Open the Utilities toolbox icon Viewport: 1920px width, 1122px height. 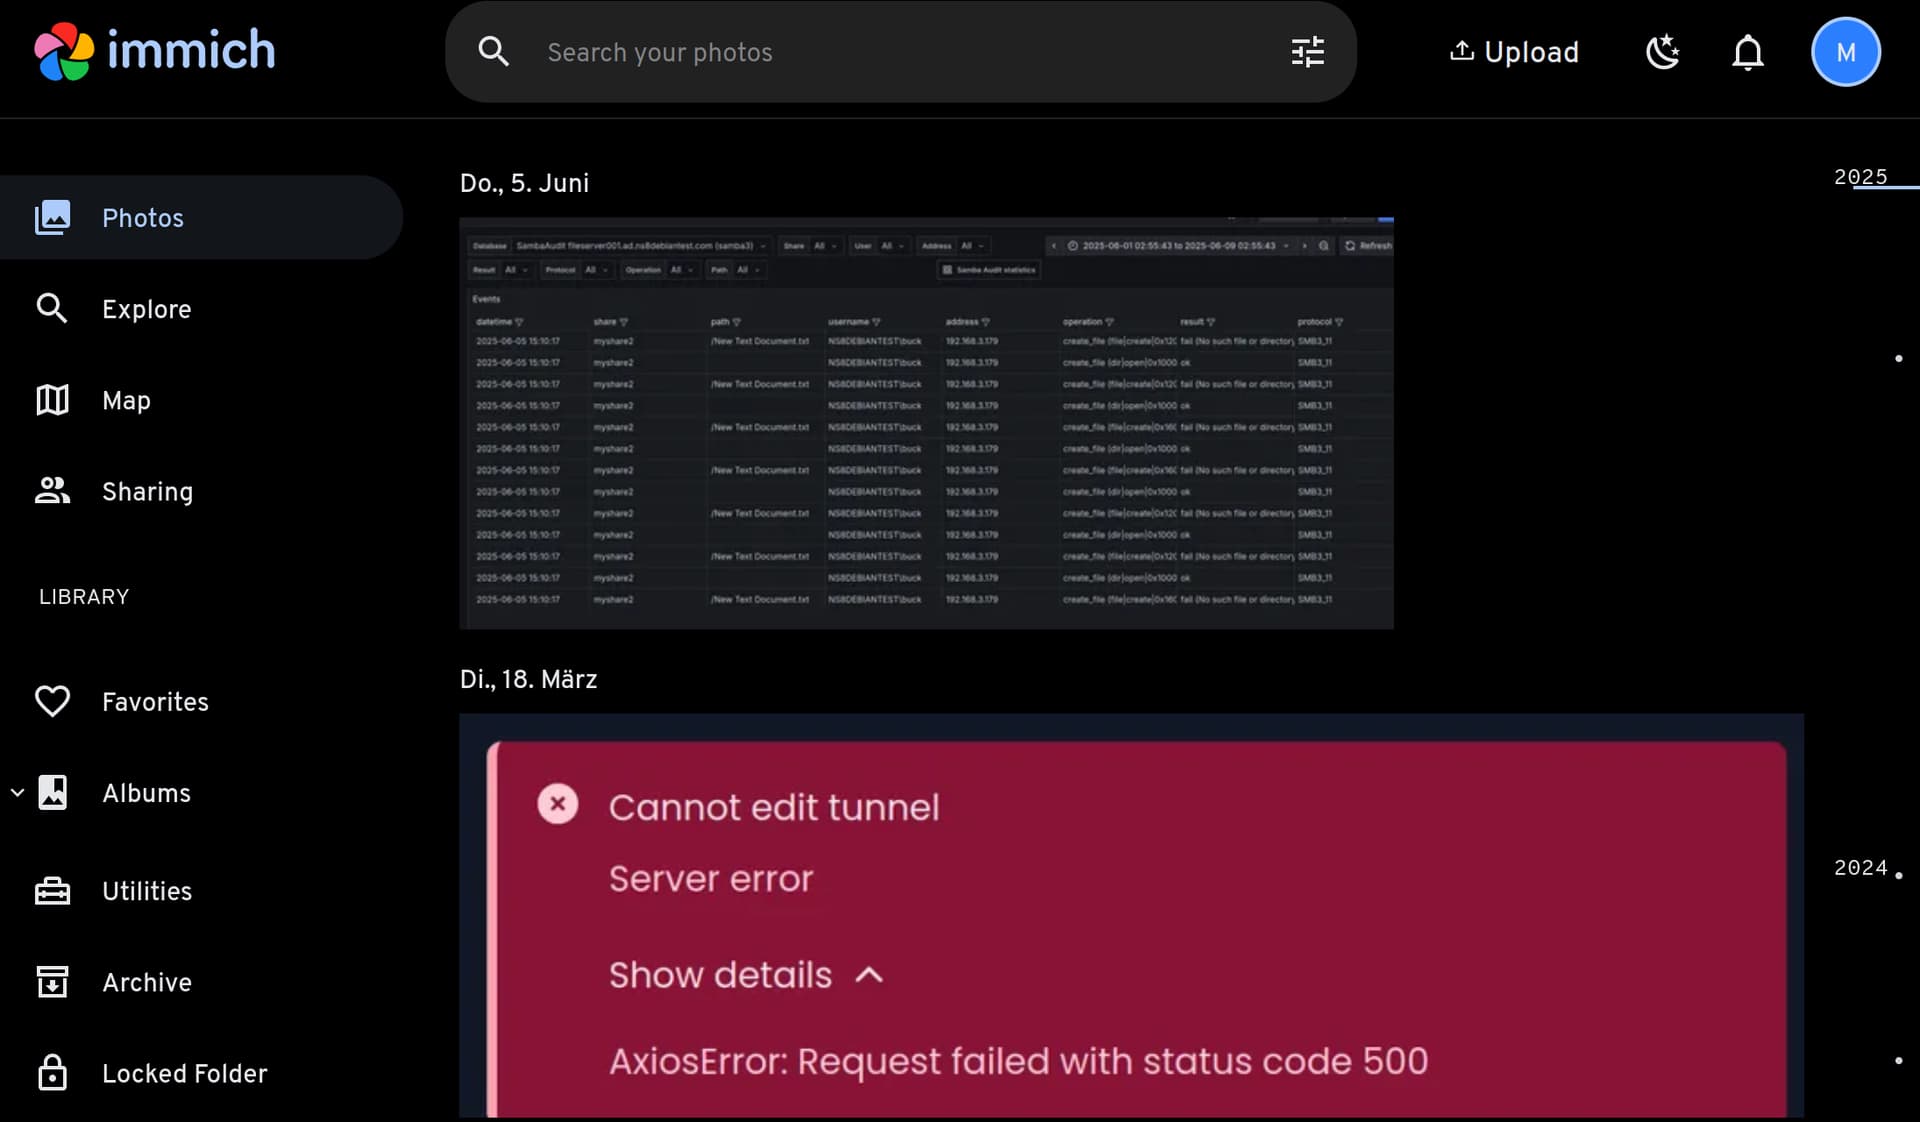(52, 891)
